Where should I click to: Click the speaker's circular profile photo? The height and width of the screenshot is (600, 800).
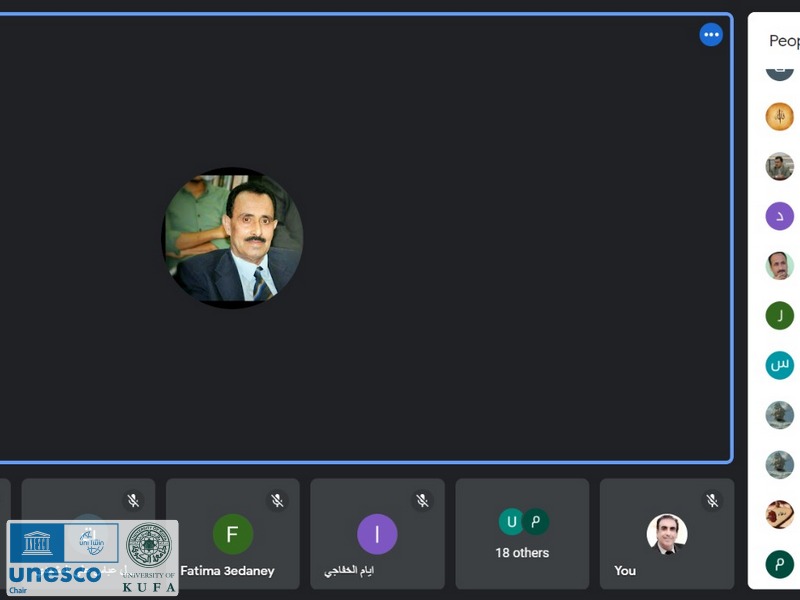232,237
